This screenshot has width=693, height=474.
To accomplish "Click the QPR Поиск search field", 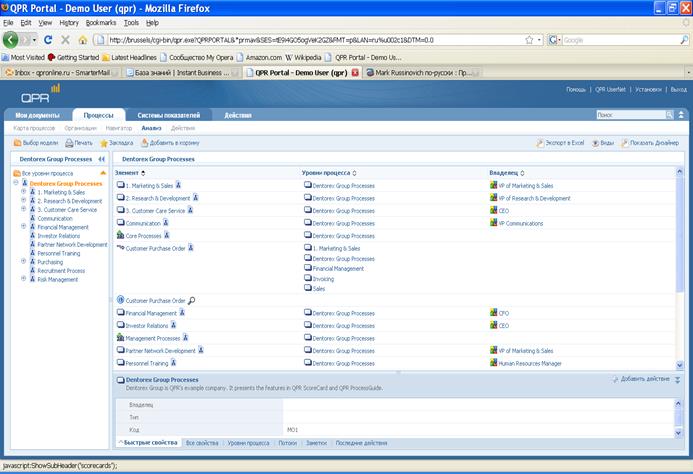I will click(631, 115).
